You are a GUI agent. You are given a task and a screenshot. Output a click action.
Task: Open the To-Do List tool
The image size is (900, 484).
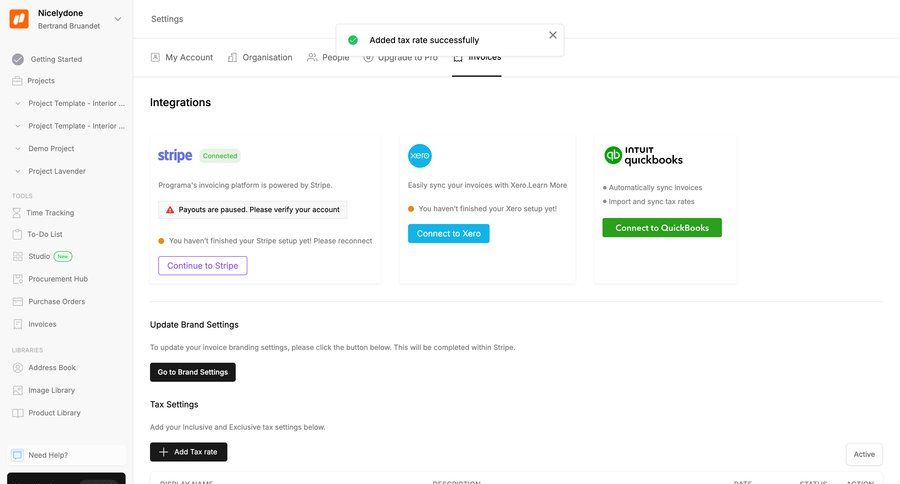coord(45,234)
